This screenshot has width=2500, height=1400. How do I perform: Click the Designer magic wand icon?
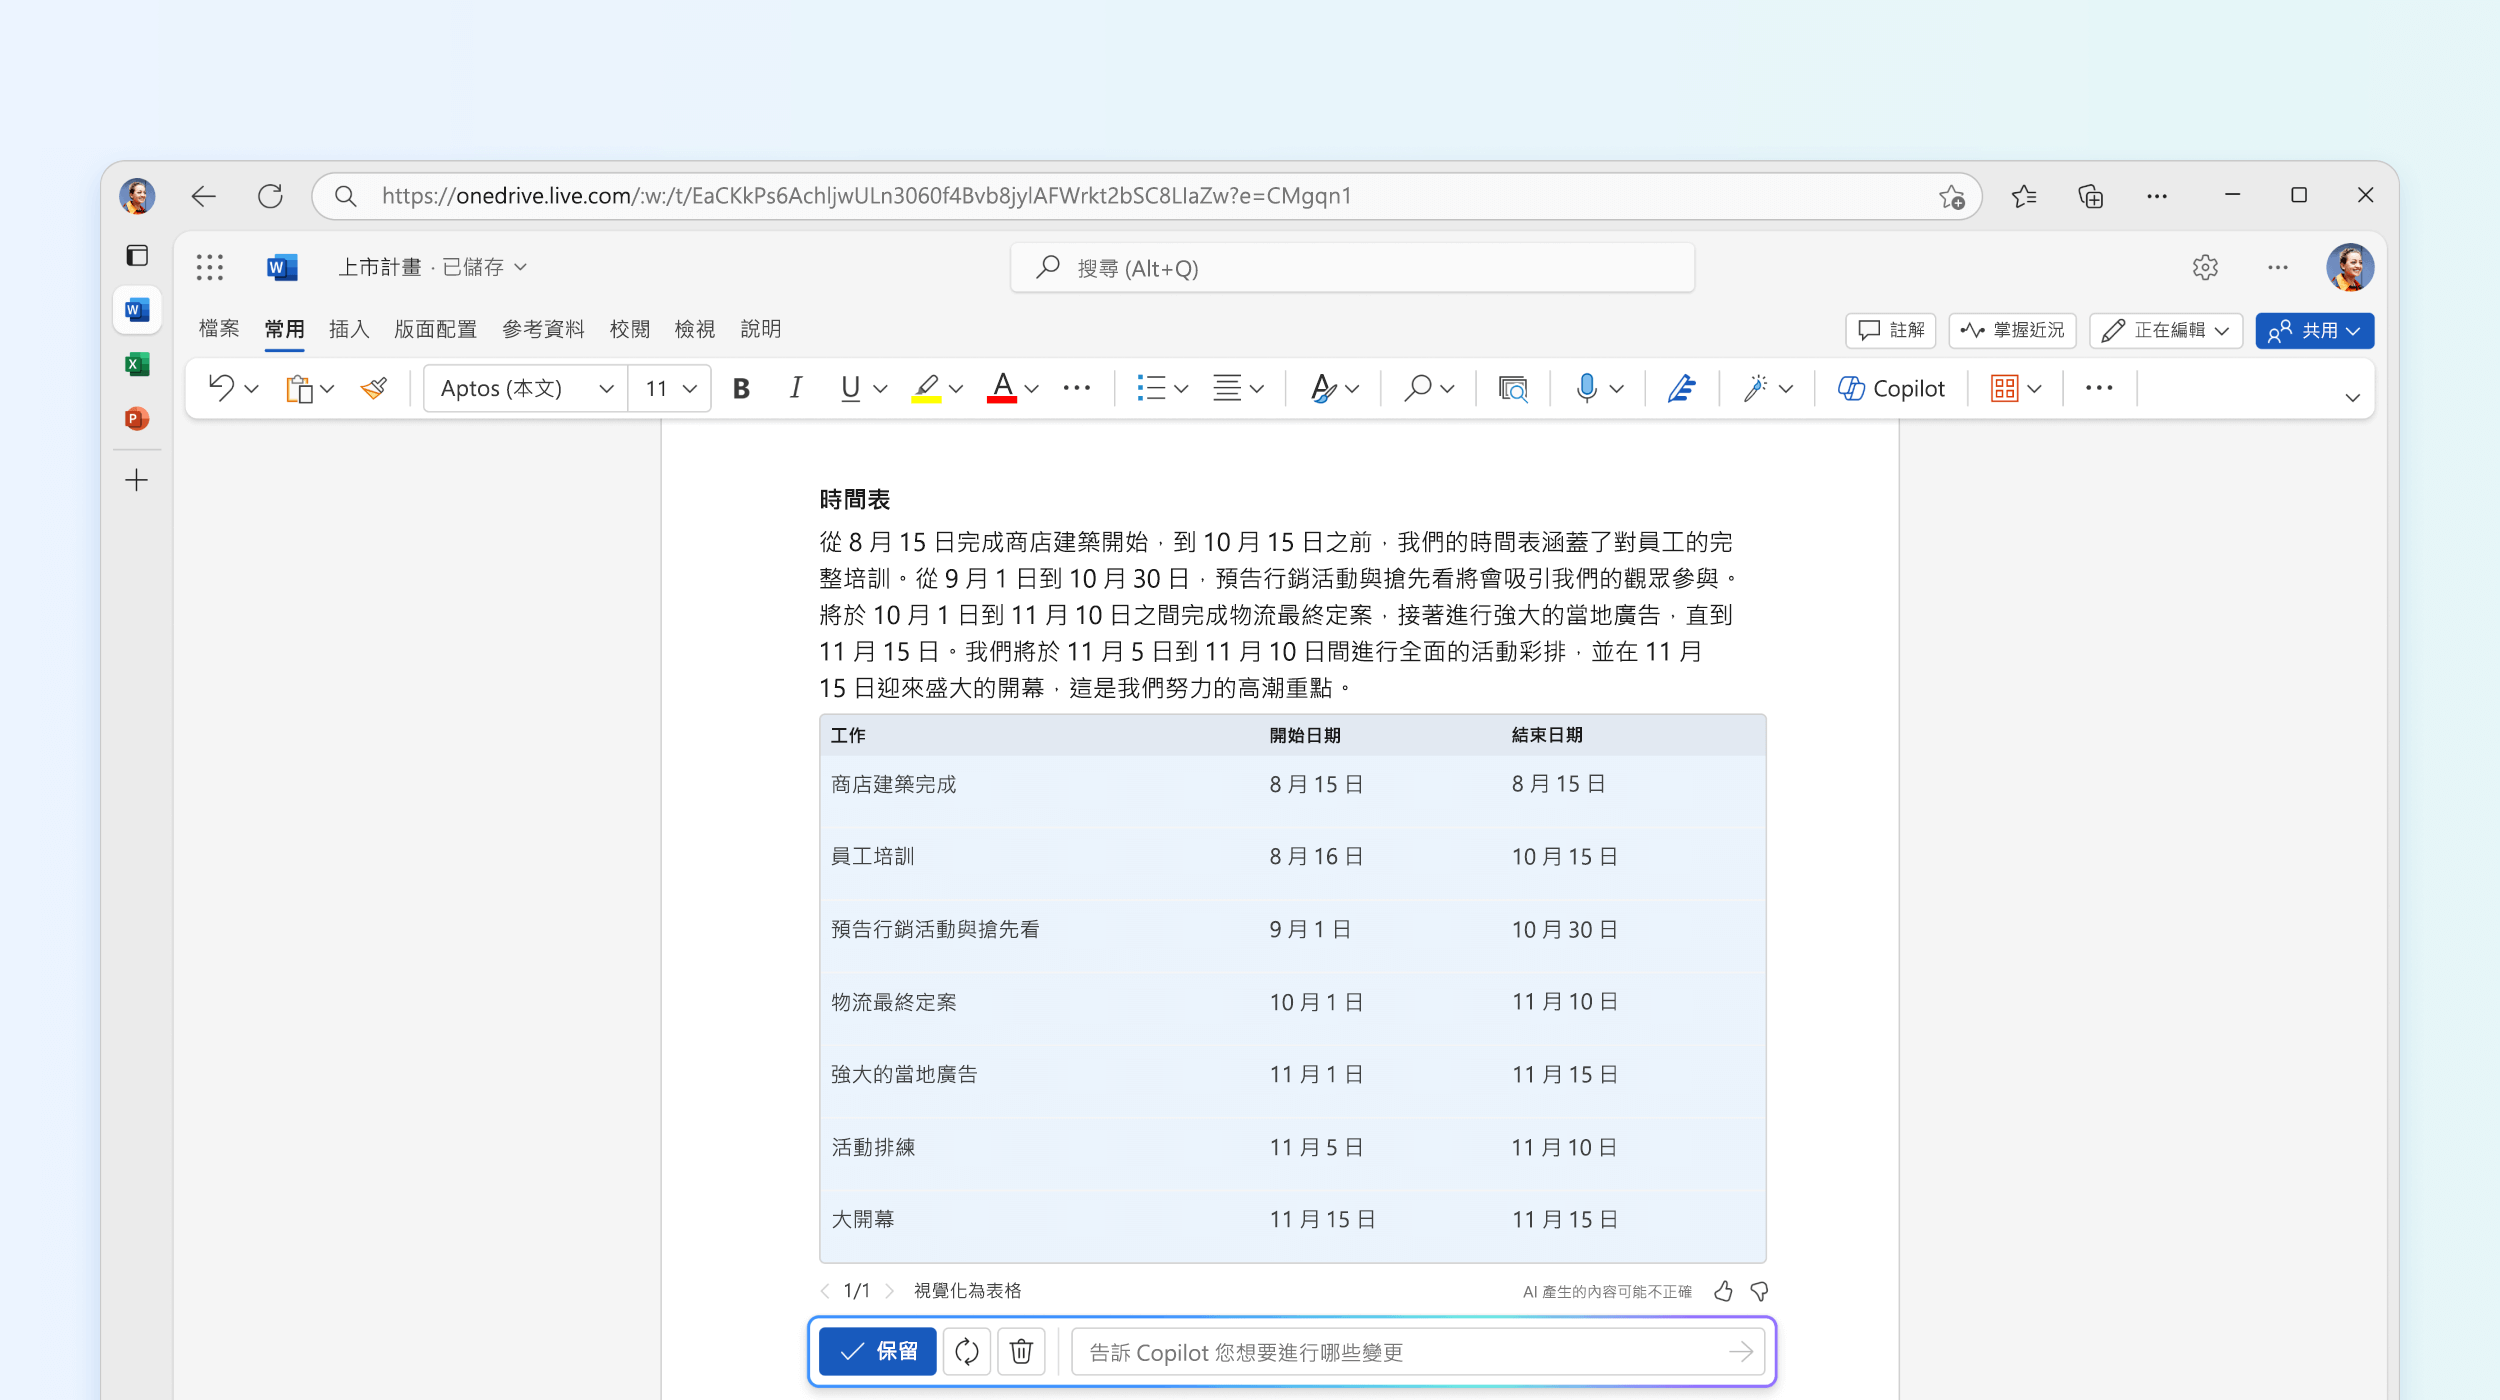coord(1755,388)
